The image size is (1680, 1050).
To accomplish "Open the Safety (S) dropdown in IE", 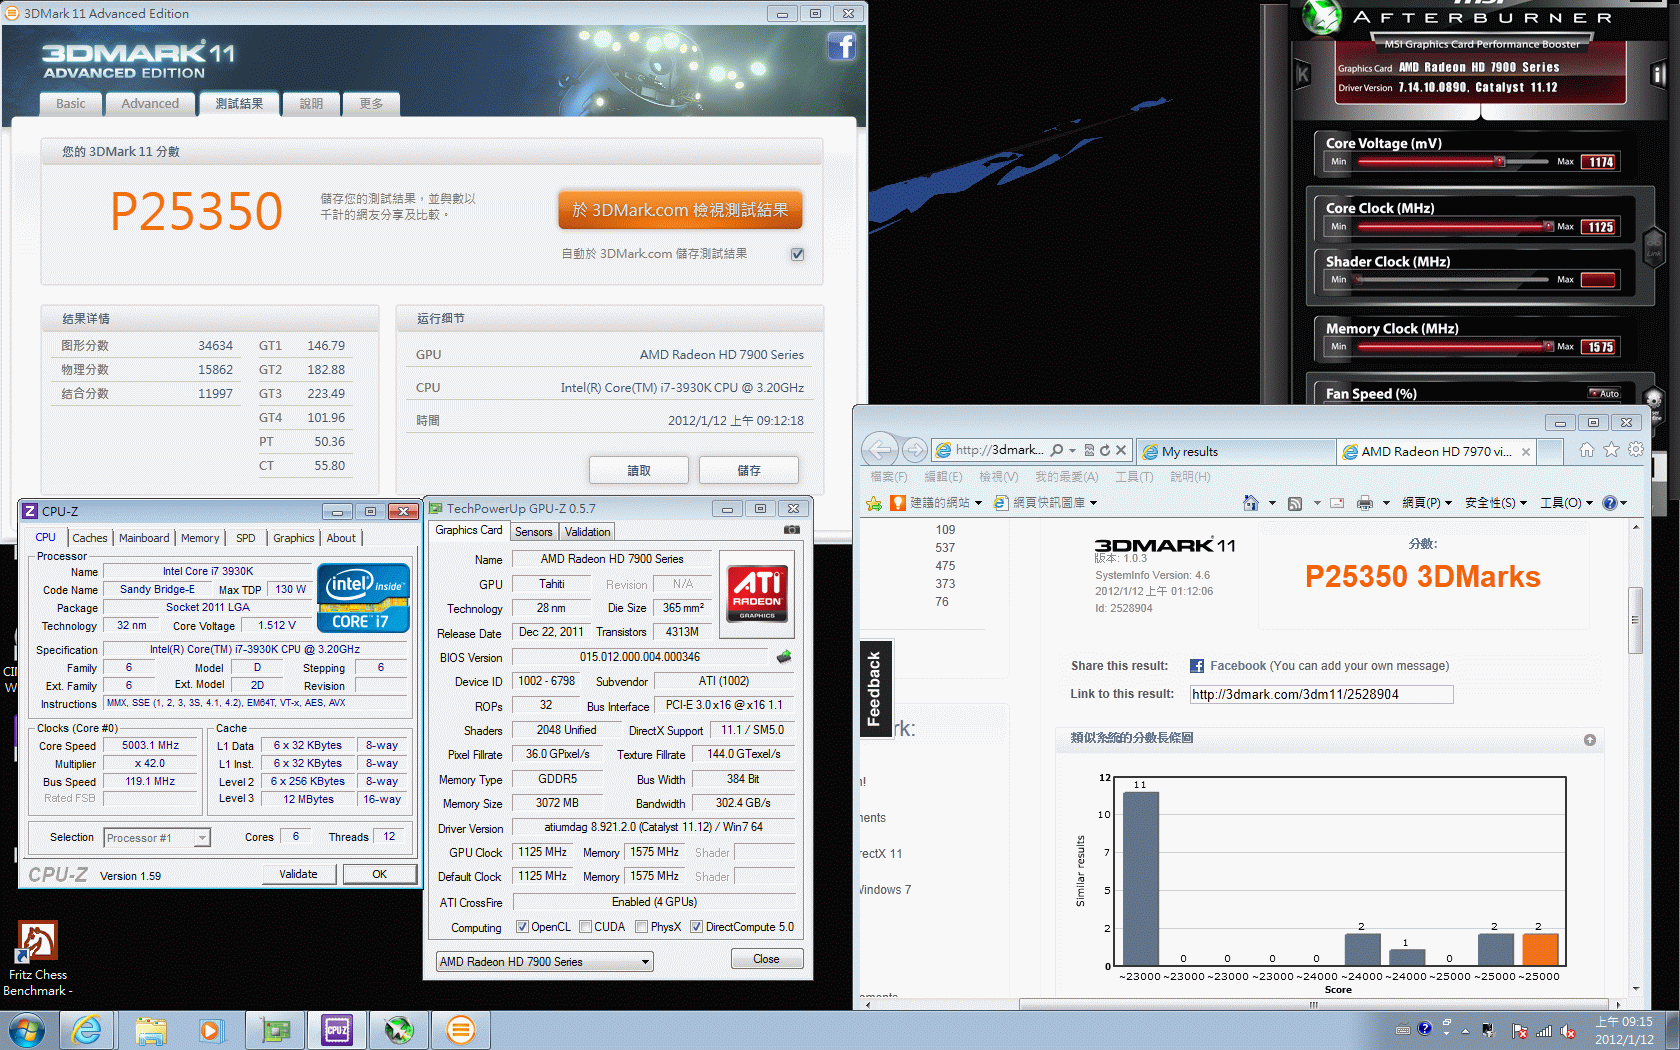I will point(1496,503).
